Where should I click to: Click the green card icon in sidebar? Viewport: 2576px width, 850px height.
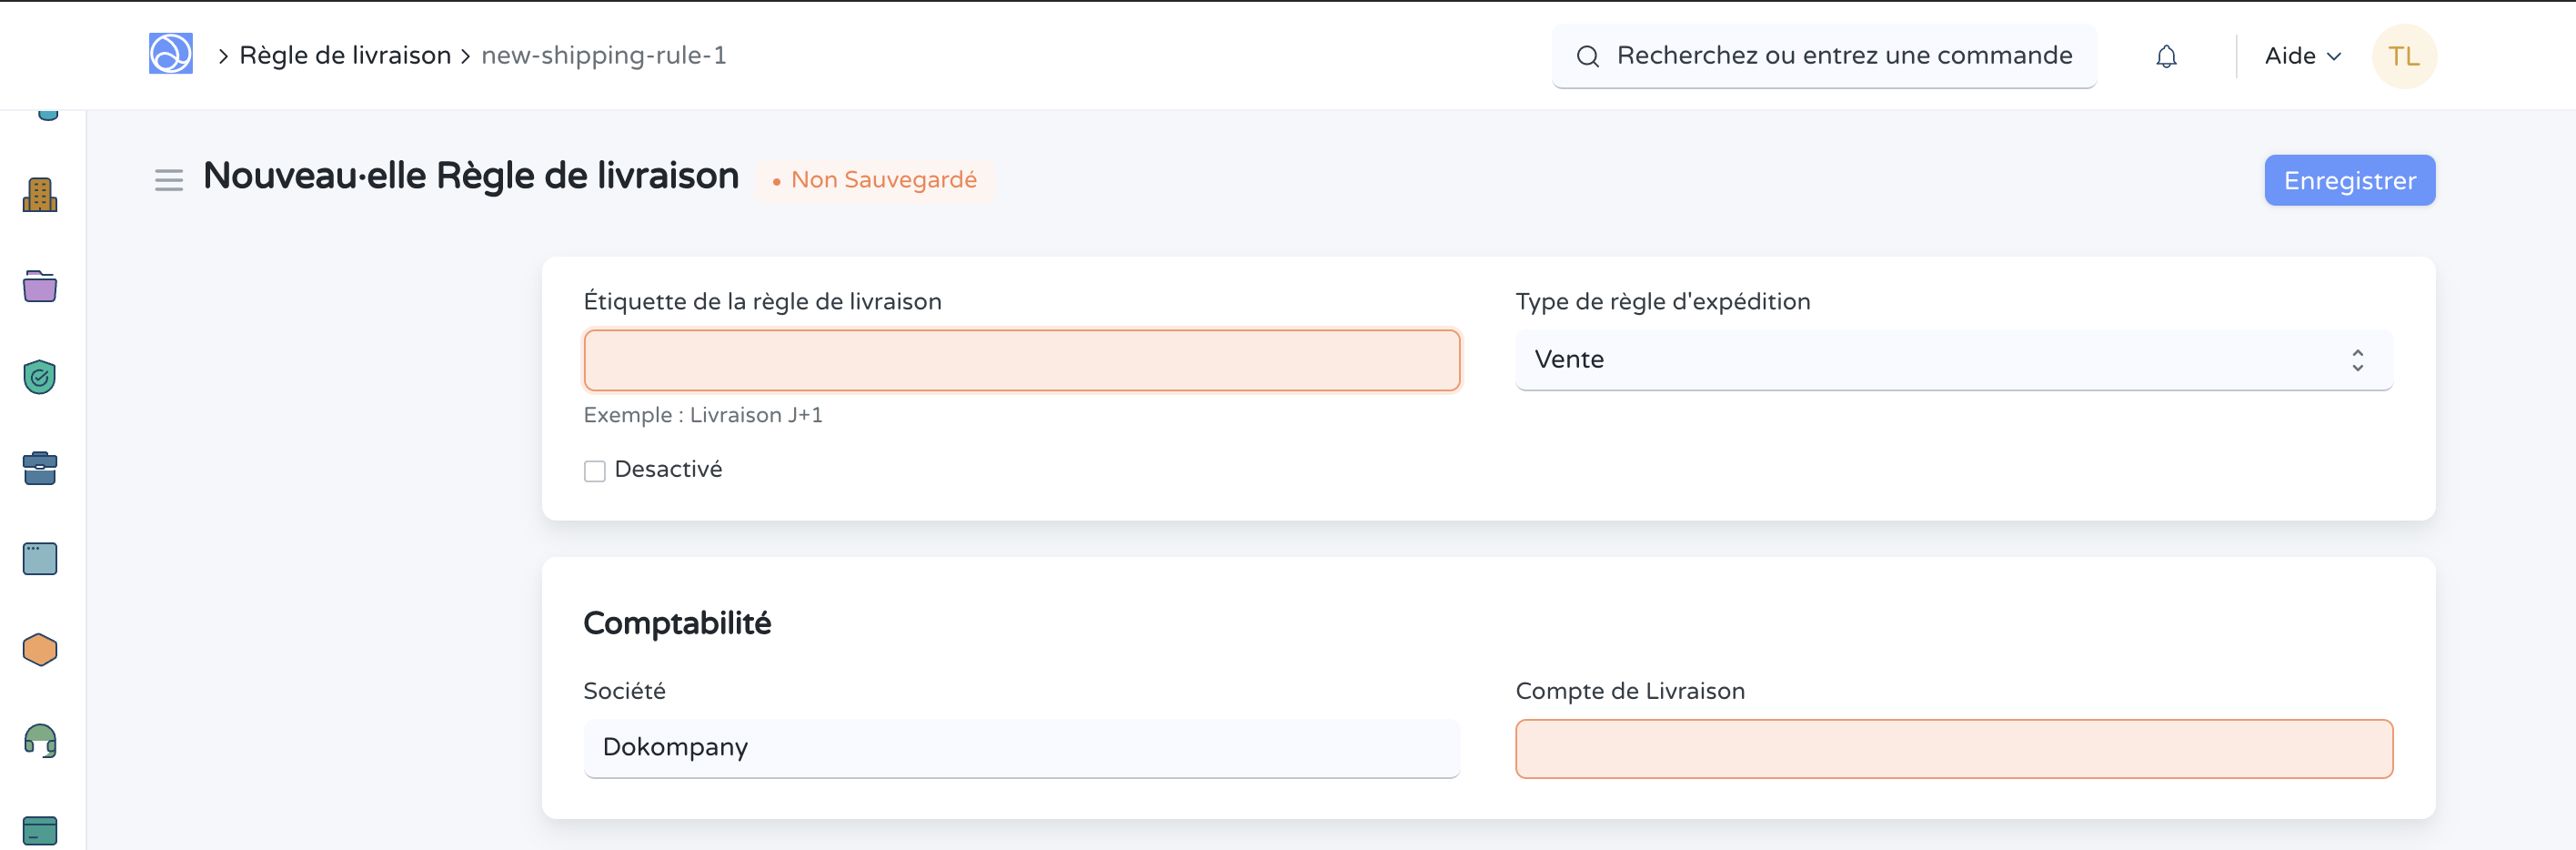coord(40,830)
